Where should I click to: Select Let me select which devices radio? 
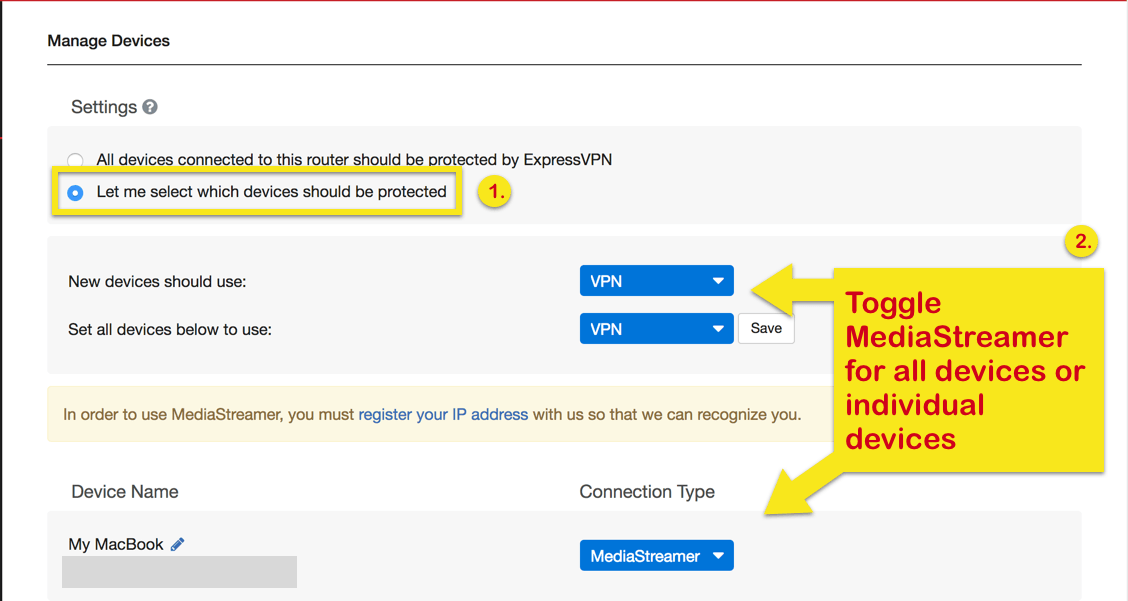pyautogui.click(x=75, y=193)
